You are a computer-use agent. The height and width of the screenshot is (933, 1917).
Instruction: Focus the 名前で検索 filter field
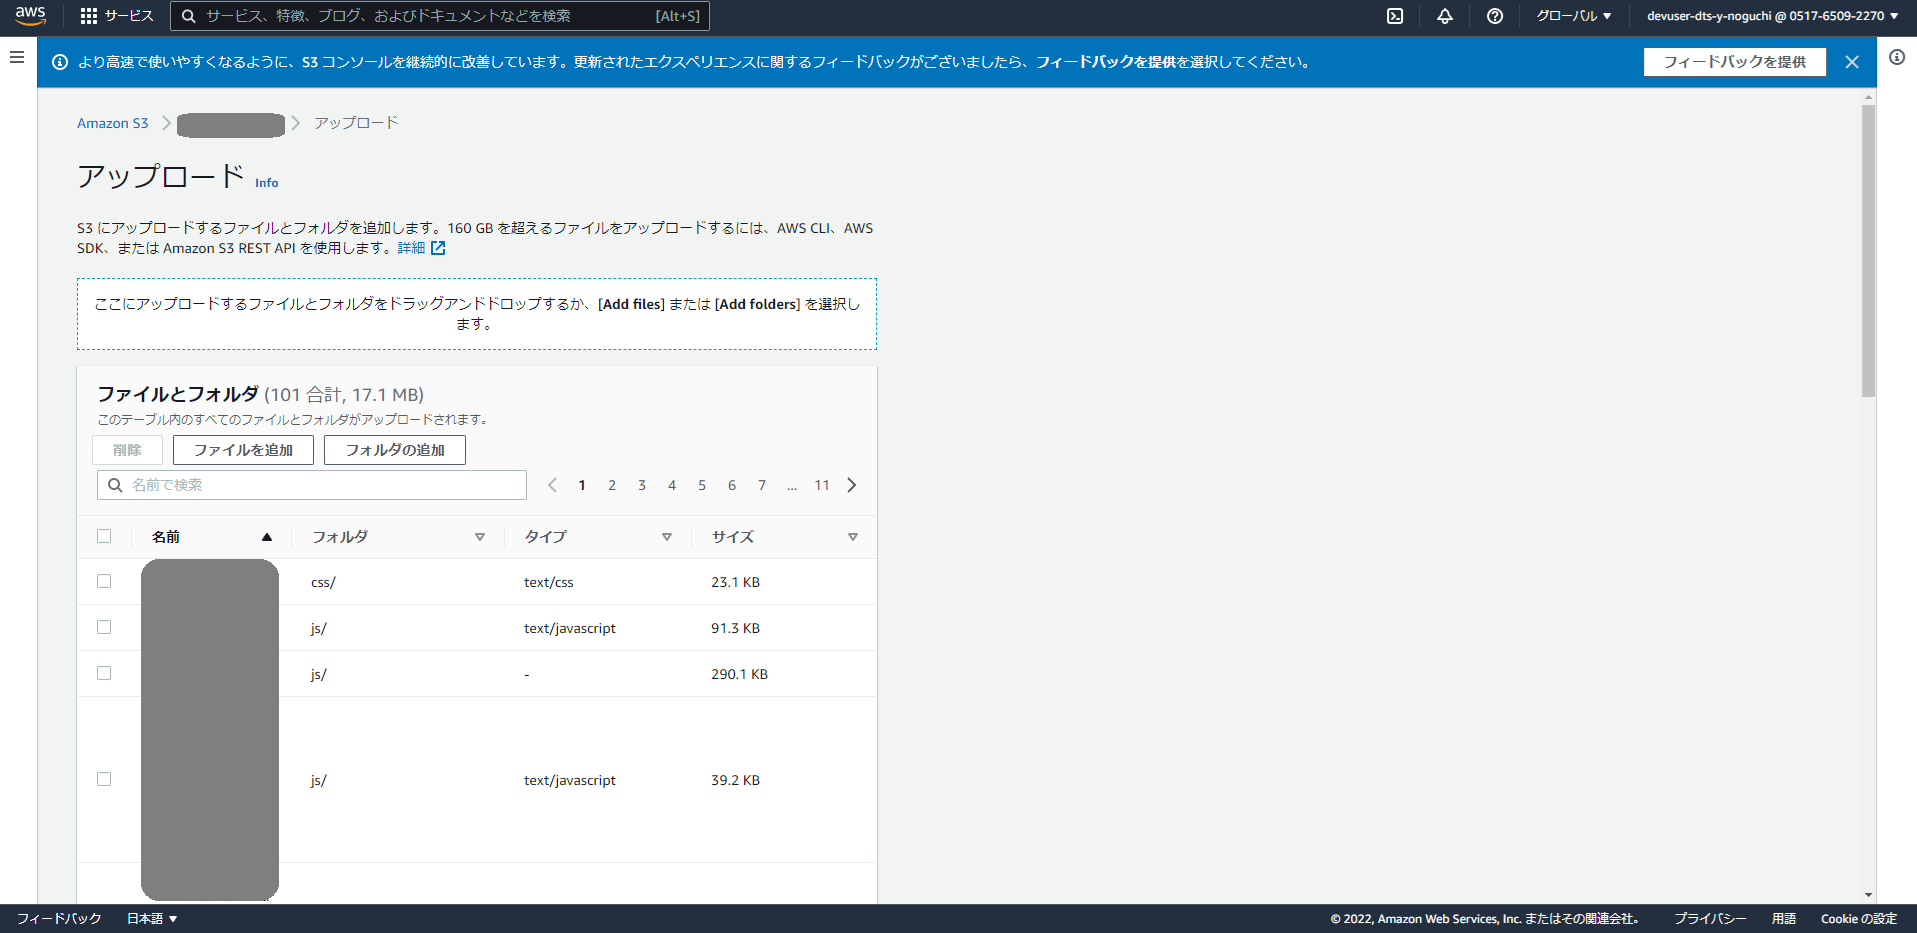312,485
